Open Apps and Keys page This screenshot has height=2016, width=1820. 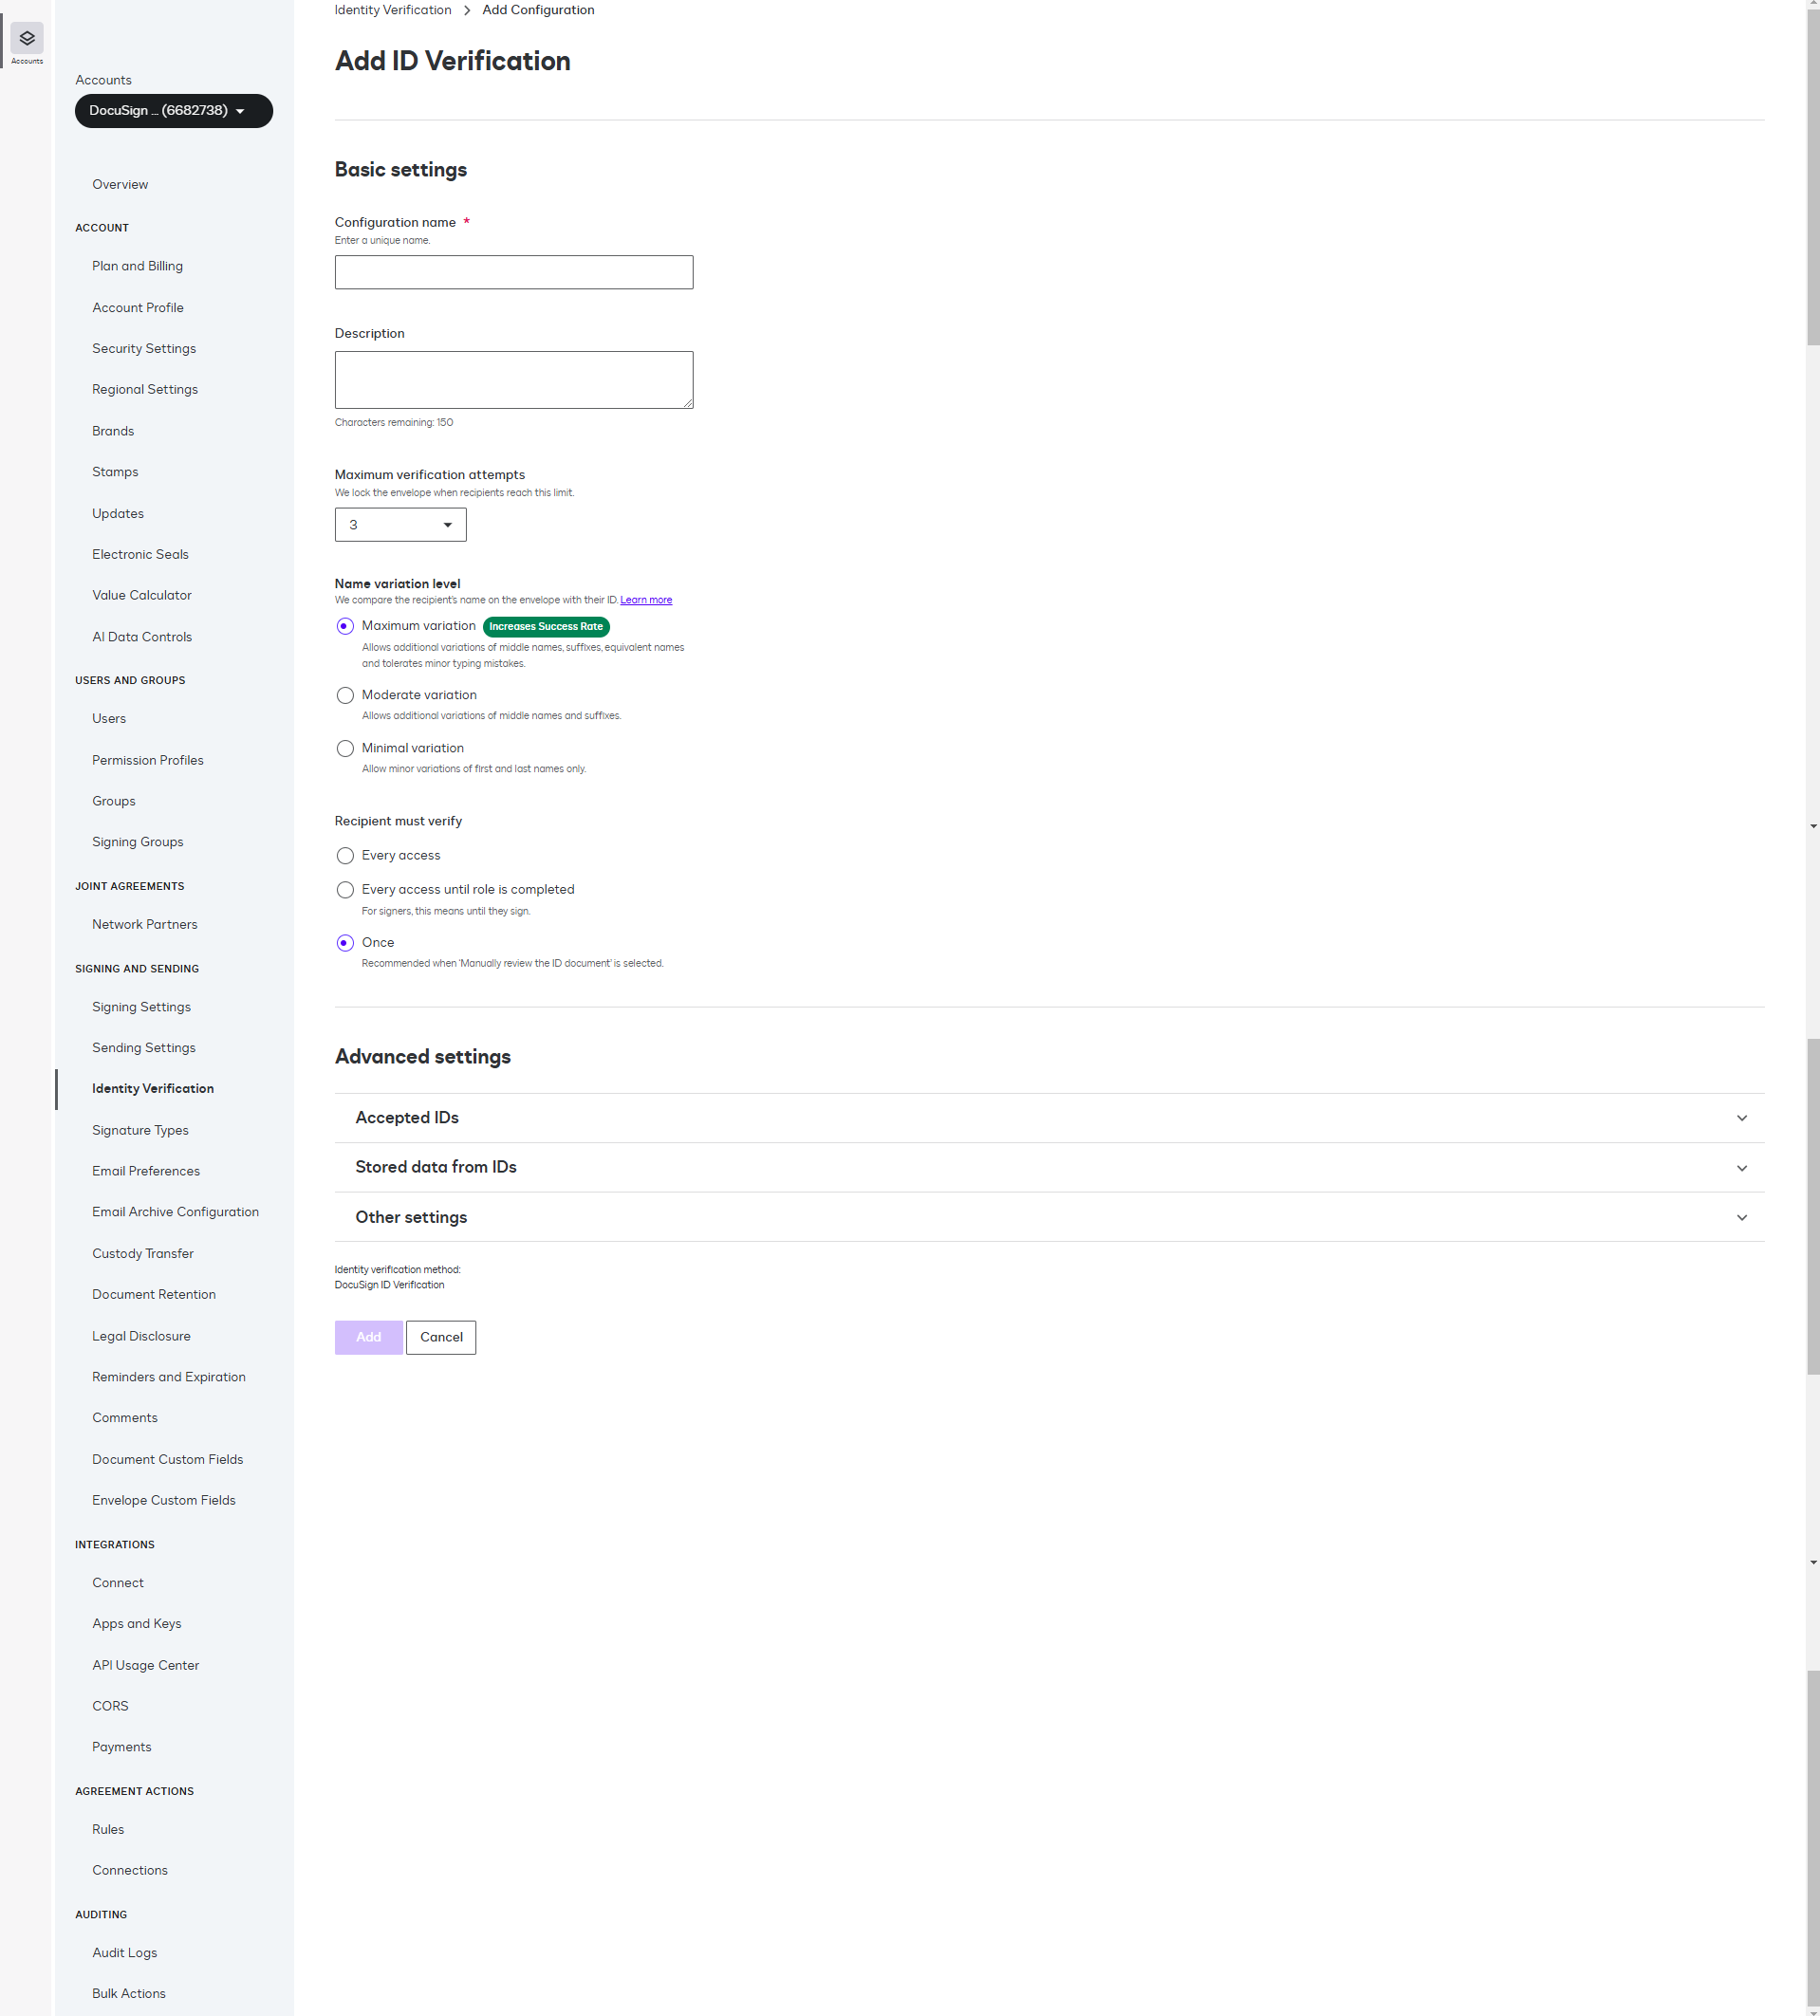click(x=137, y=1623)
